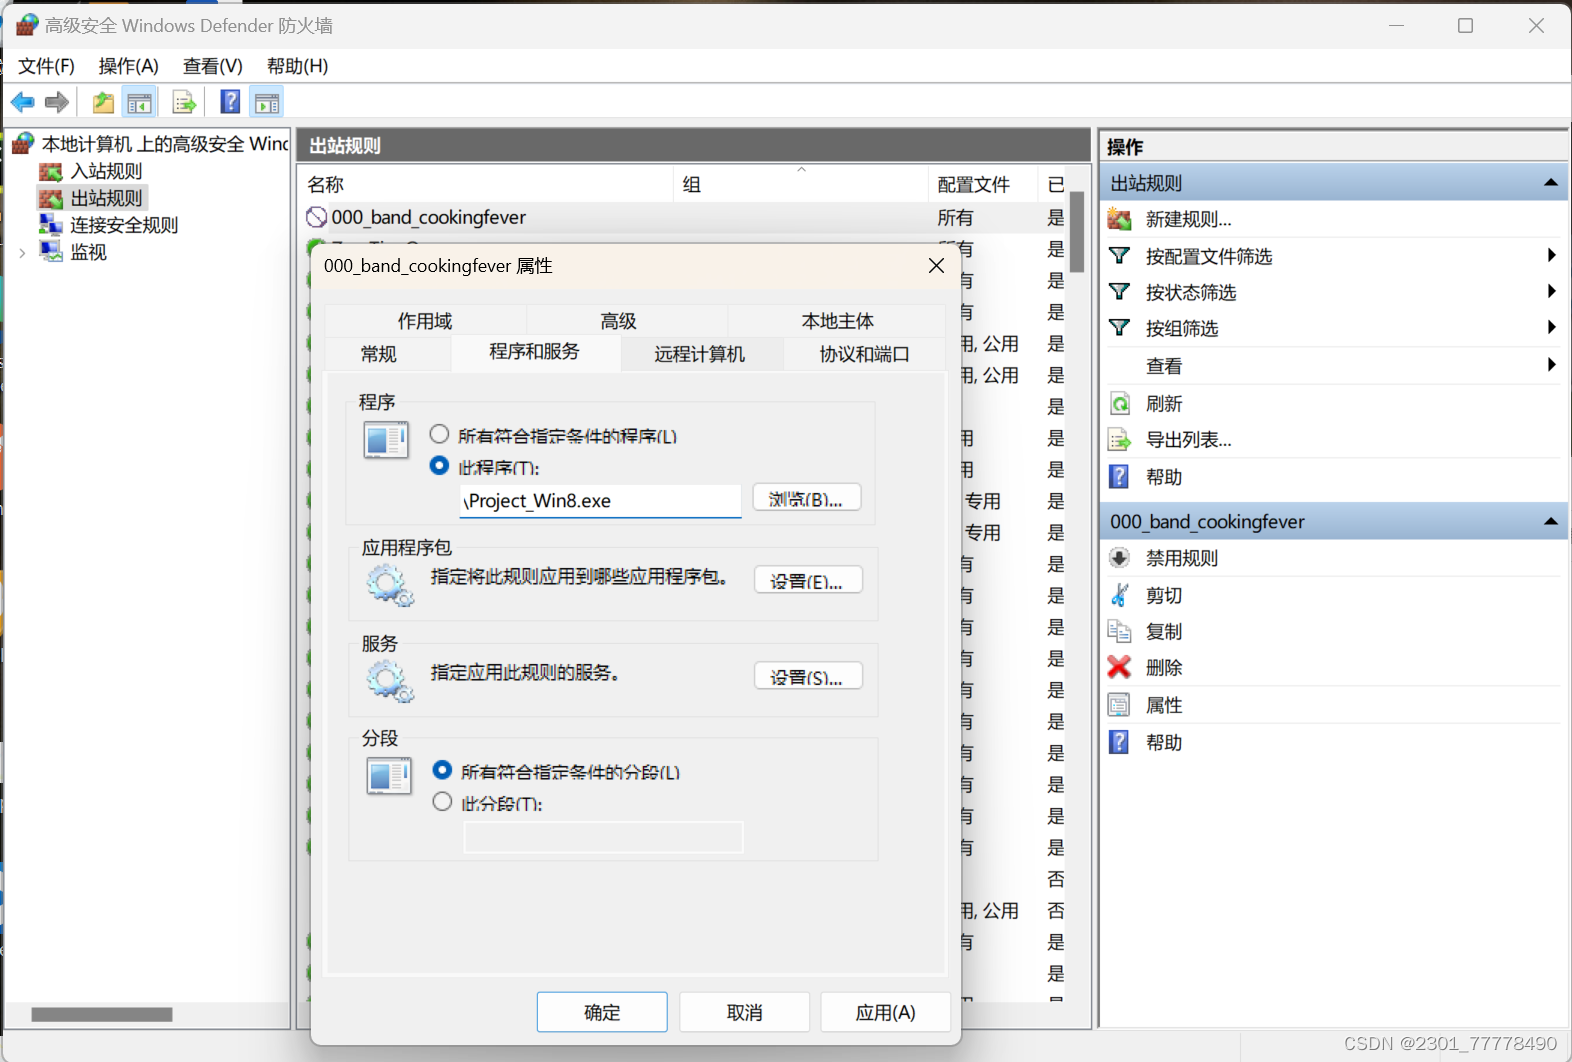Click the 连接安全规则 tree icon

tap(51, 225)
